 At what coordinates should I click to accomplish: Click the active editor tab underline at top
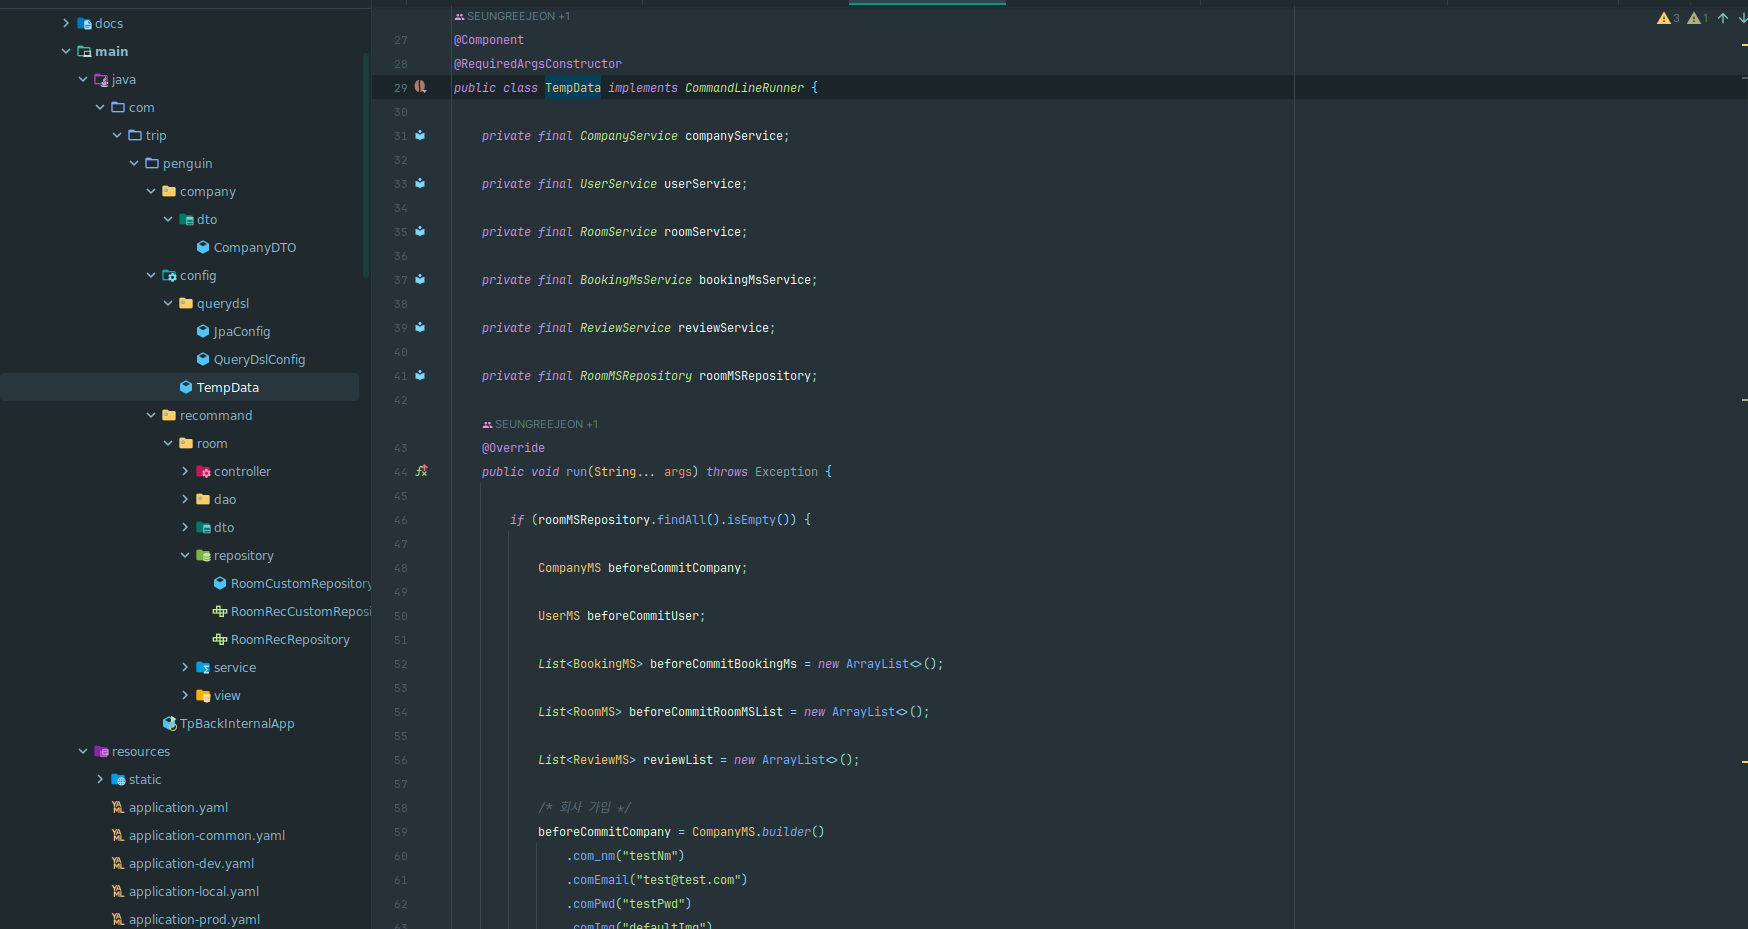[927, 3]
